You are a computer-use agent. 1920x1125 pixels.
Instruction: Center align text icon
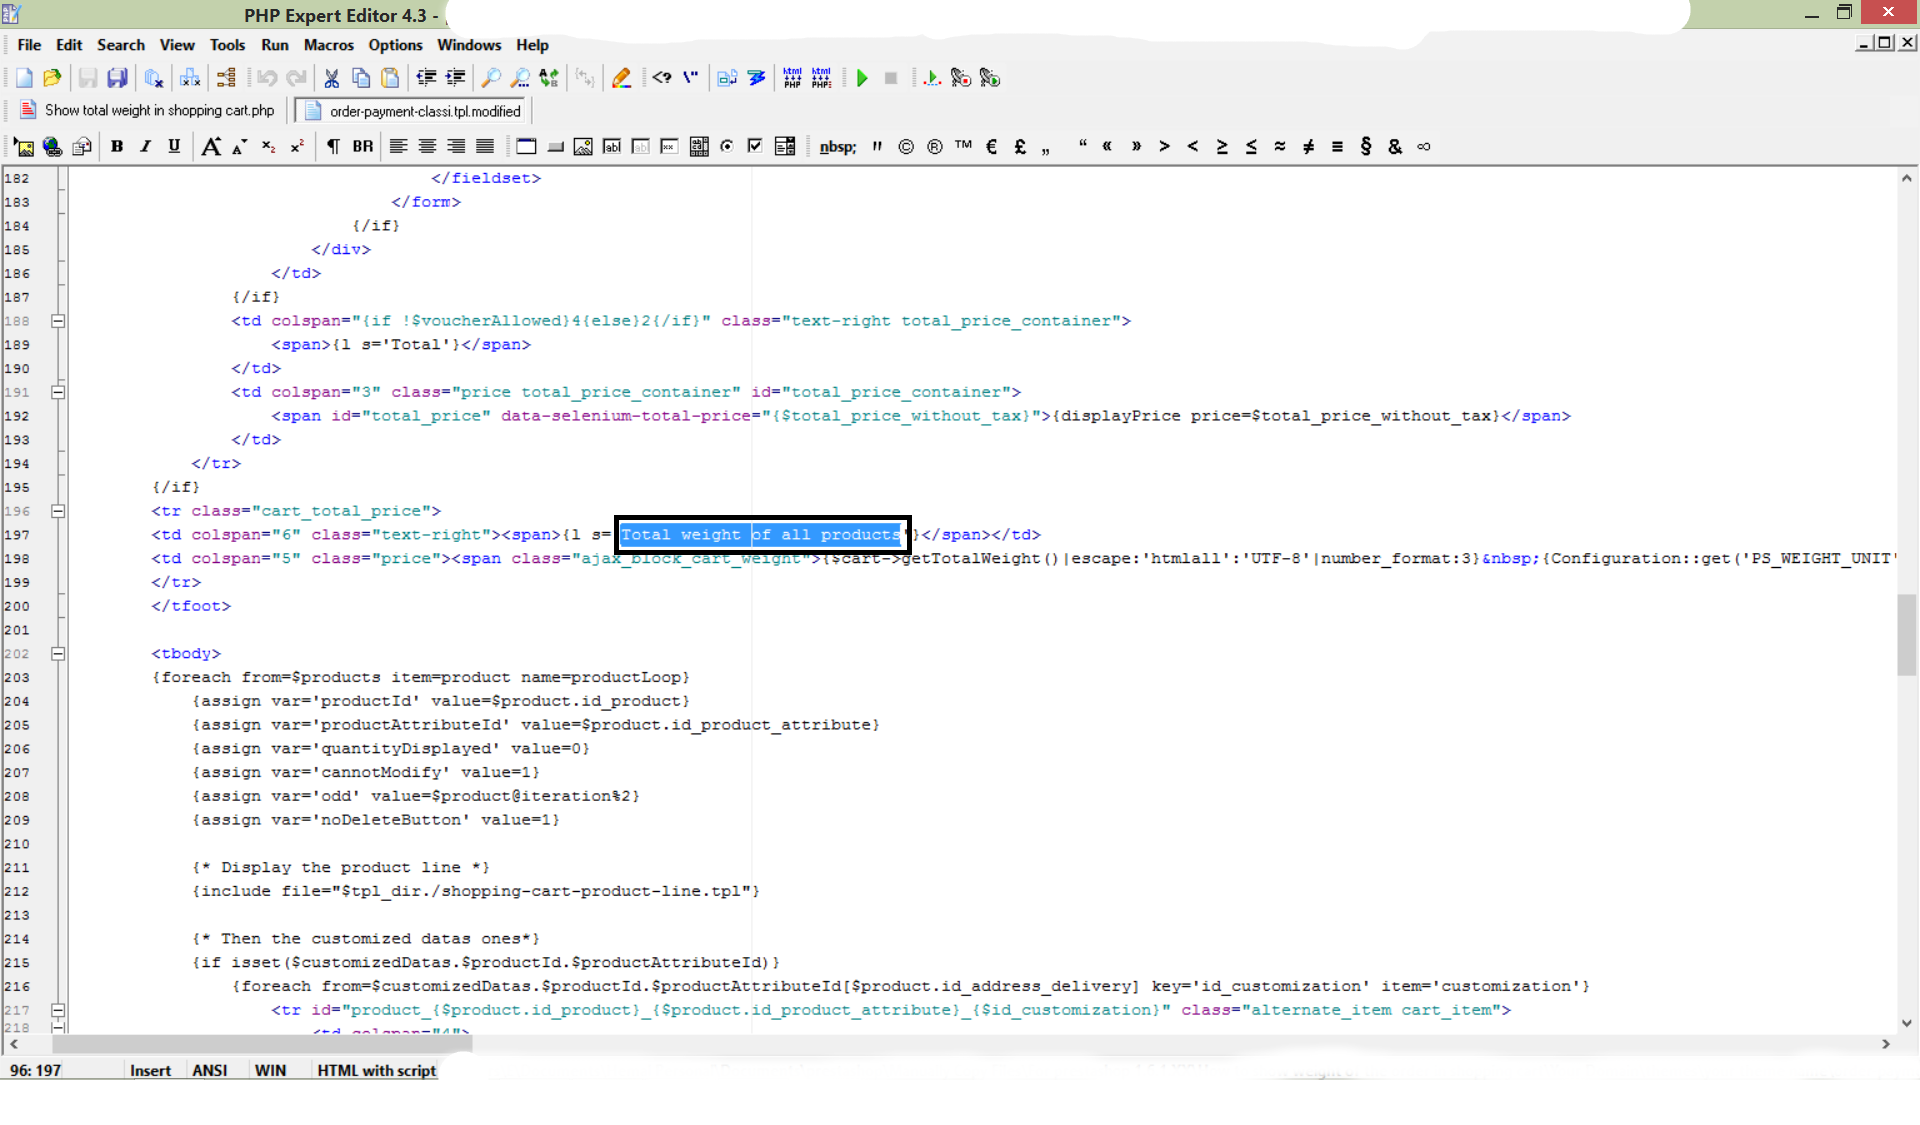427,146
